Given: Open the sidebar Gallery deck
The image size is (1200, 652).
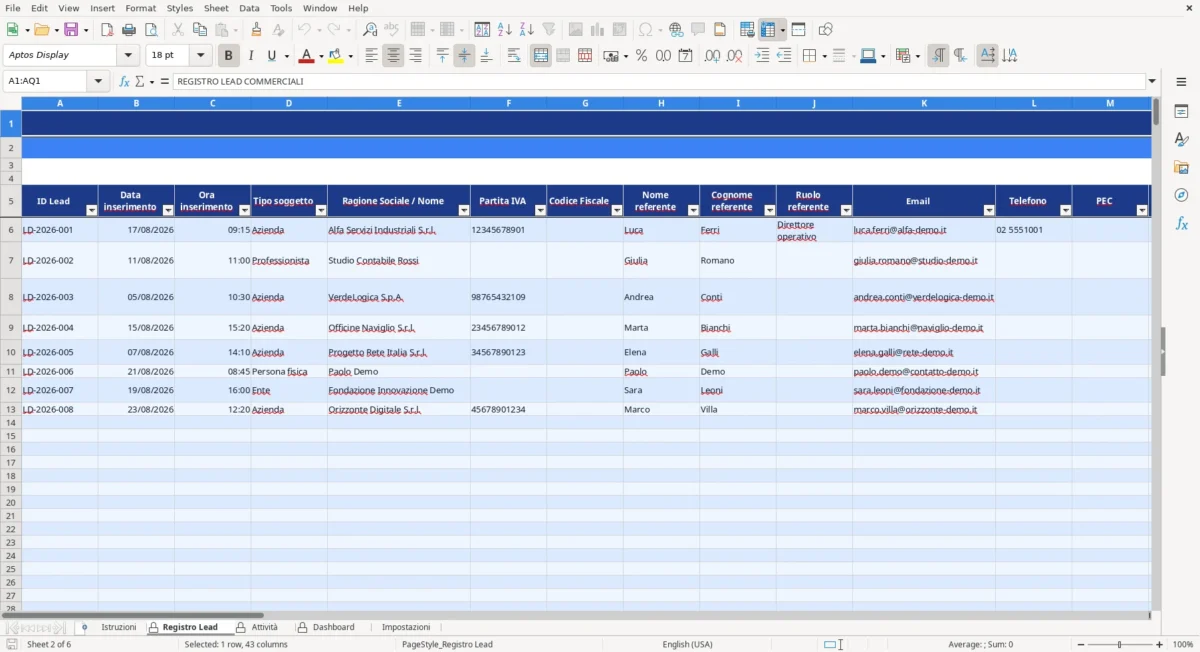Looking at the screenshot, I should [x=1181, y=167].
